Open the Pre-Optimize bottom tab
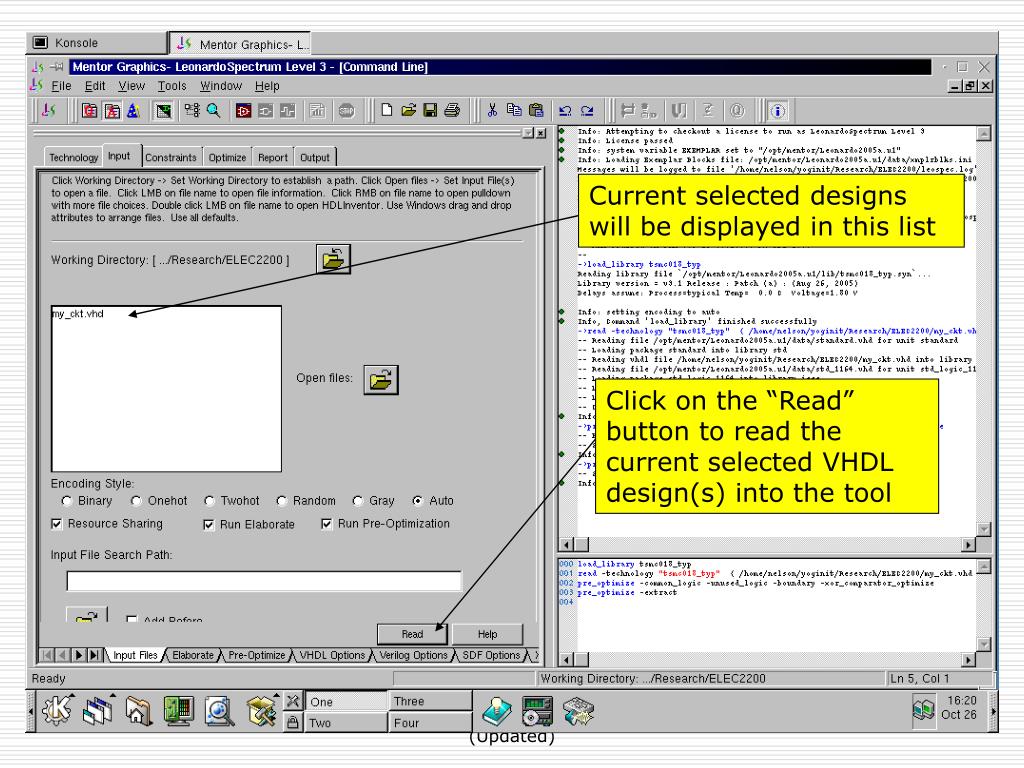This screenshot has height=768, width=1024. point(257,655)
